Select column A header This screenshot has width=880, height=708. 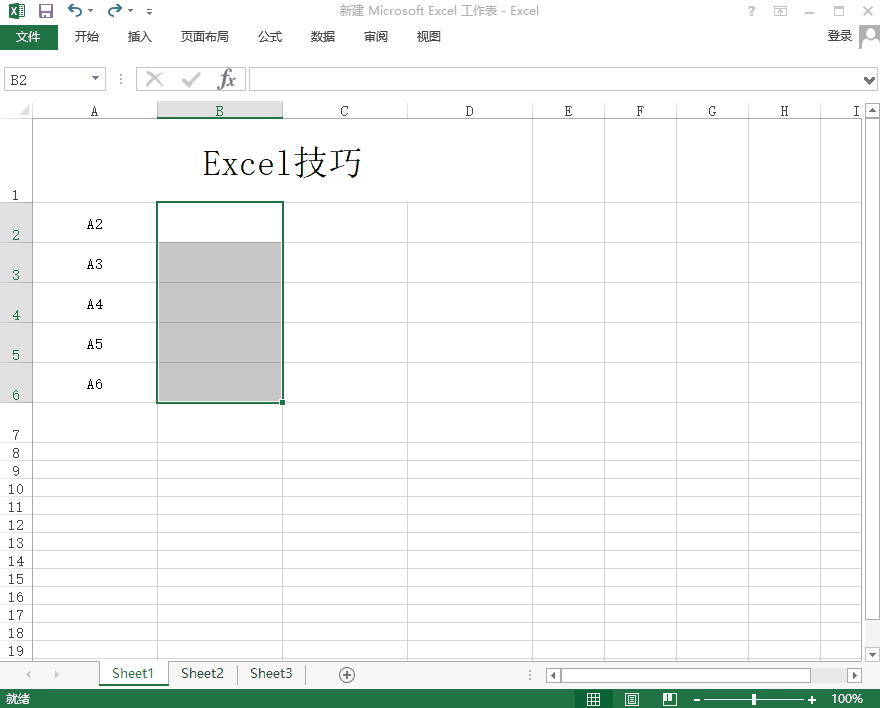(x=94, y=111)
